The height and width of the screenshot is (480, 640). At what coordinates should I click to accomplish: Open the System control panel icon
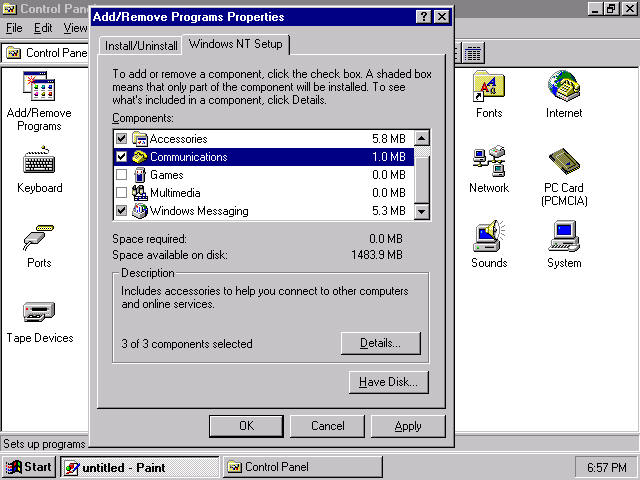[564, 236]
